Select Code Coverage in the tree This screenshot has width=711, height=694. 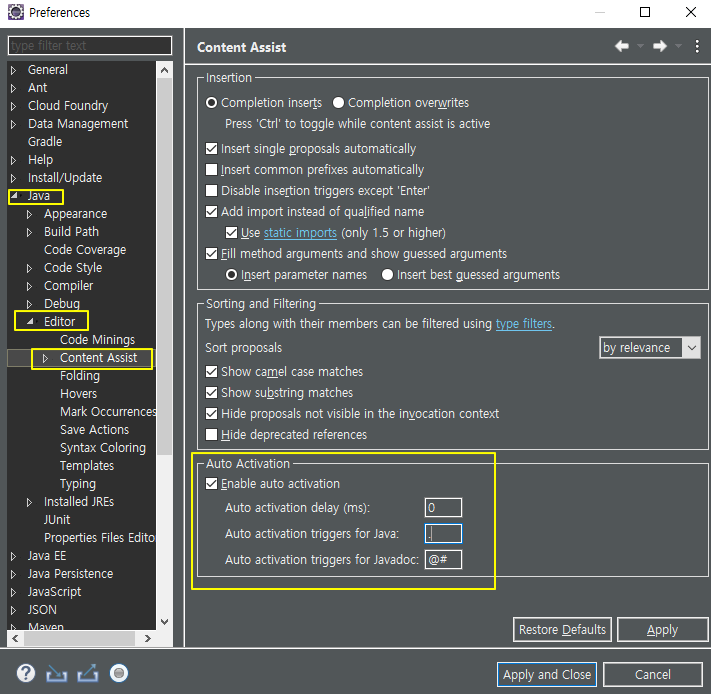(x=85, y=250)
